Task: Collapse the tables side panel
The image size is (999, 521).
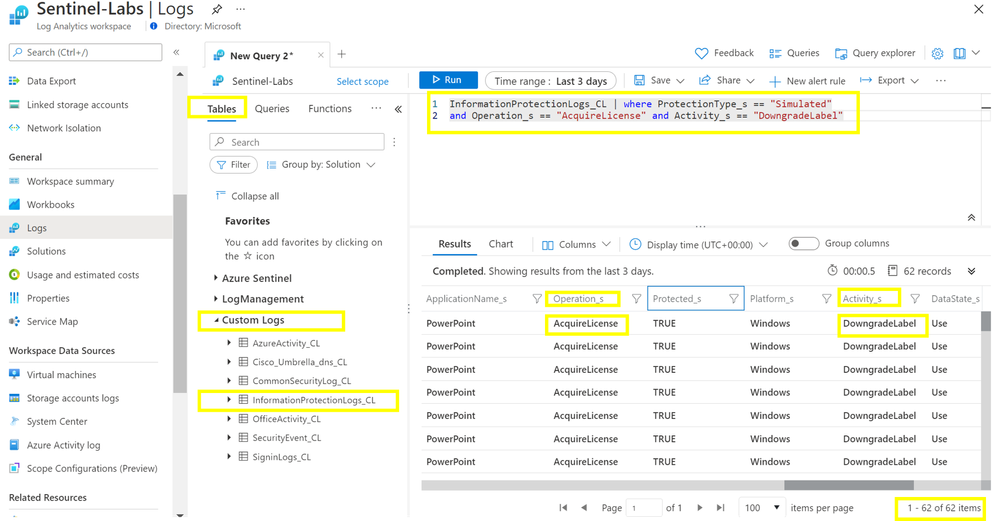Action: (x=398, y=109)
